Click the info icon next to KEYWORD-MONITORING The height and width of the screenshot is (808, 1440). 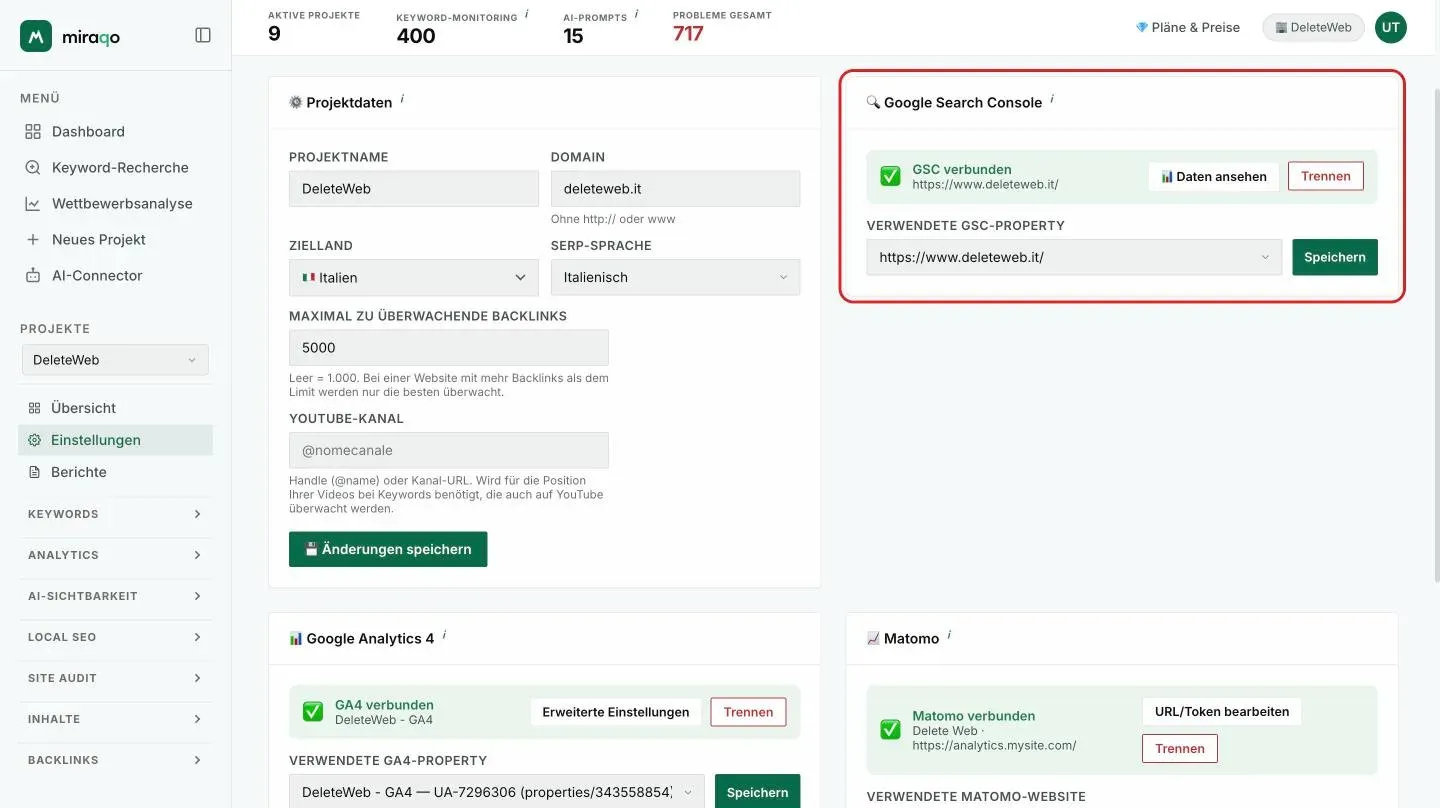tap(527, 15)
